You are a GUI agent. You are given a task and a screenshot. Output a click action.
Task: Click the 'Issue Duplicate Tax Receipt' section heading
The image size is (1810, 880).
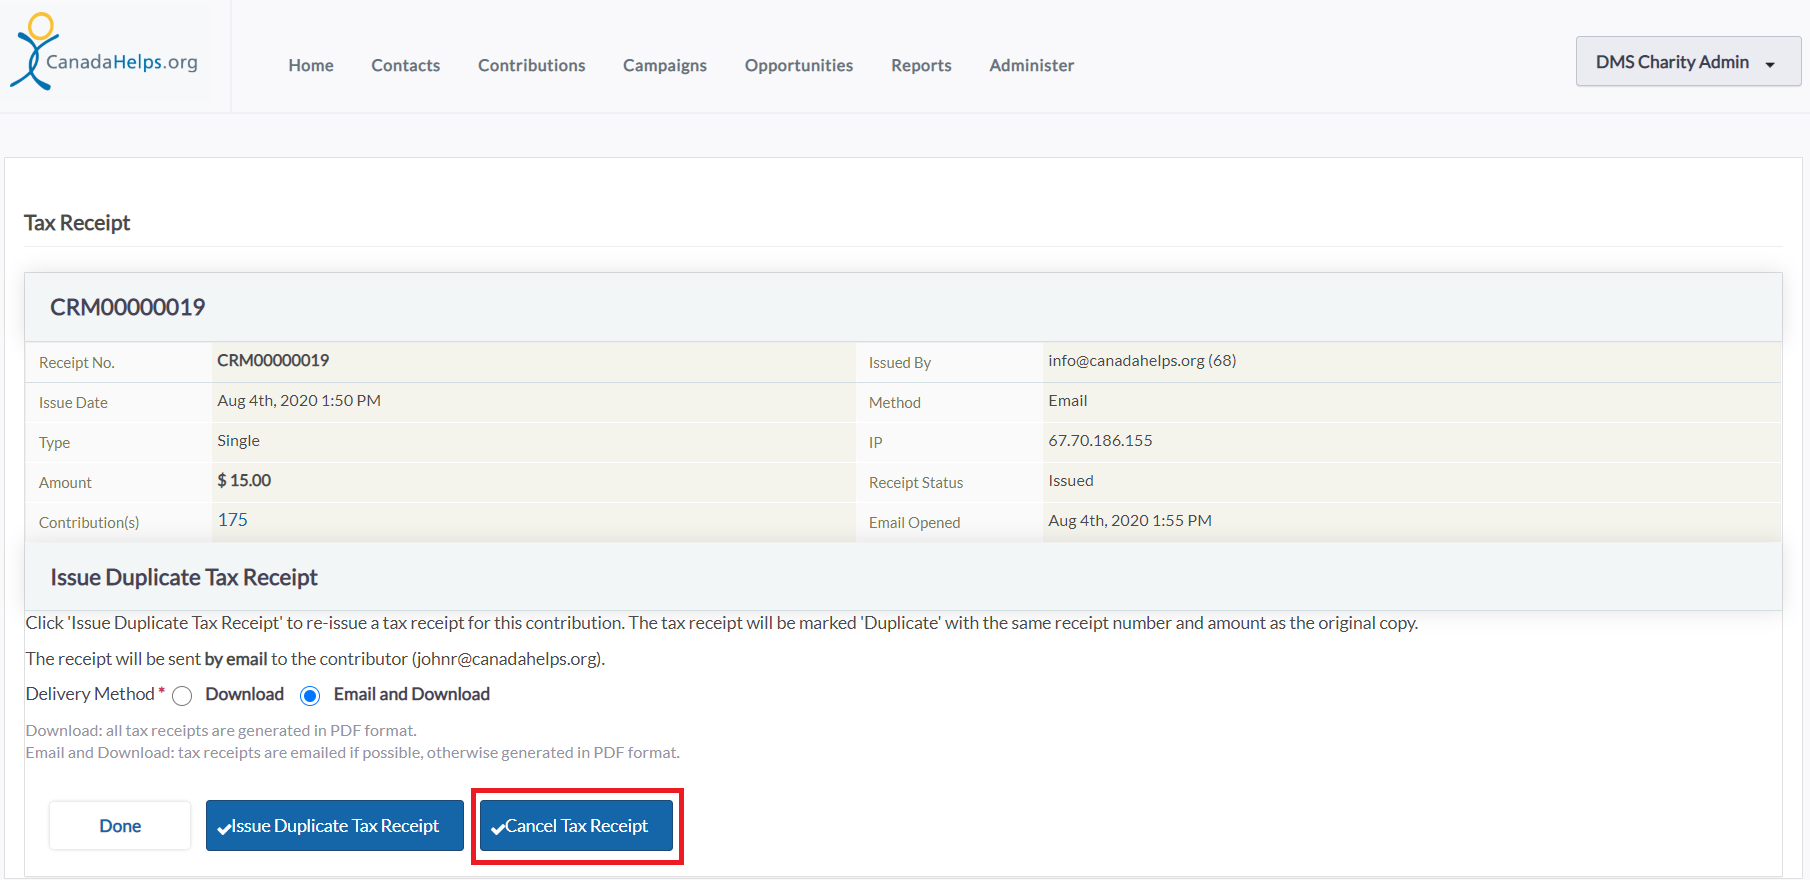[x=184, y=577]
